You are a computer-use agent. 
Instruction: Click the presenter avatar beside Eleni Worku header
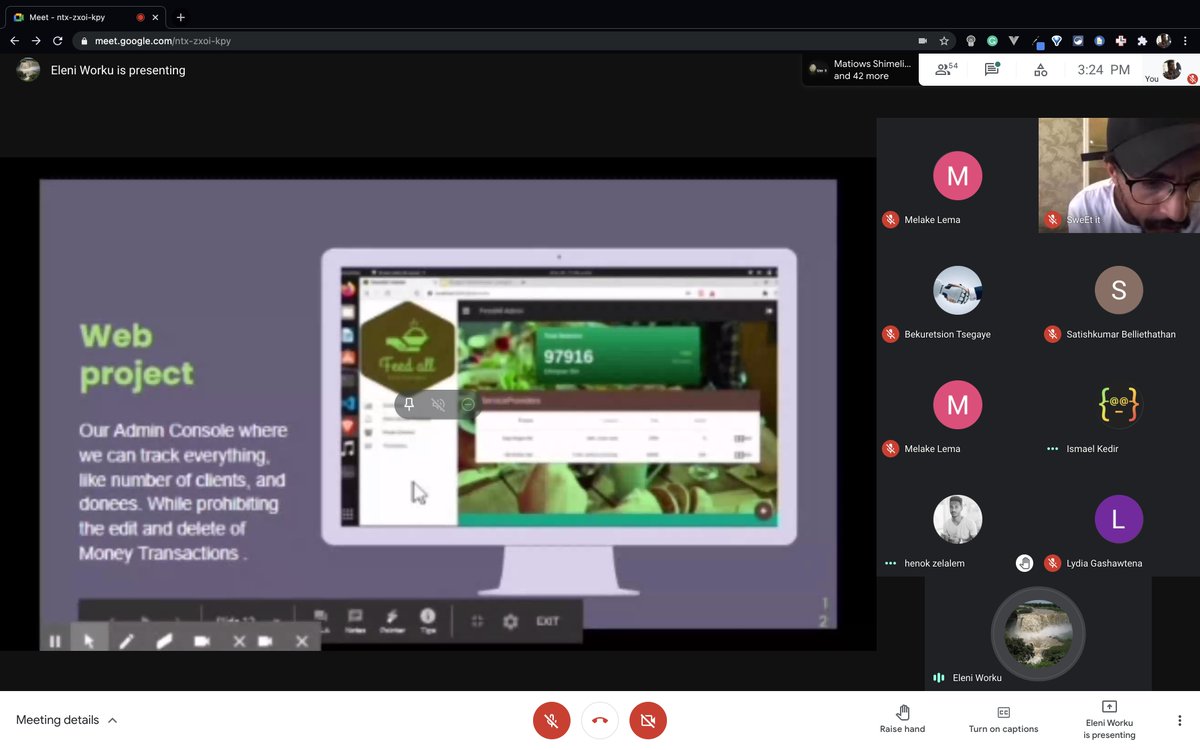tap(29, 70)
